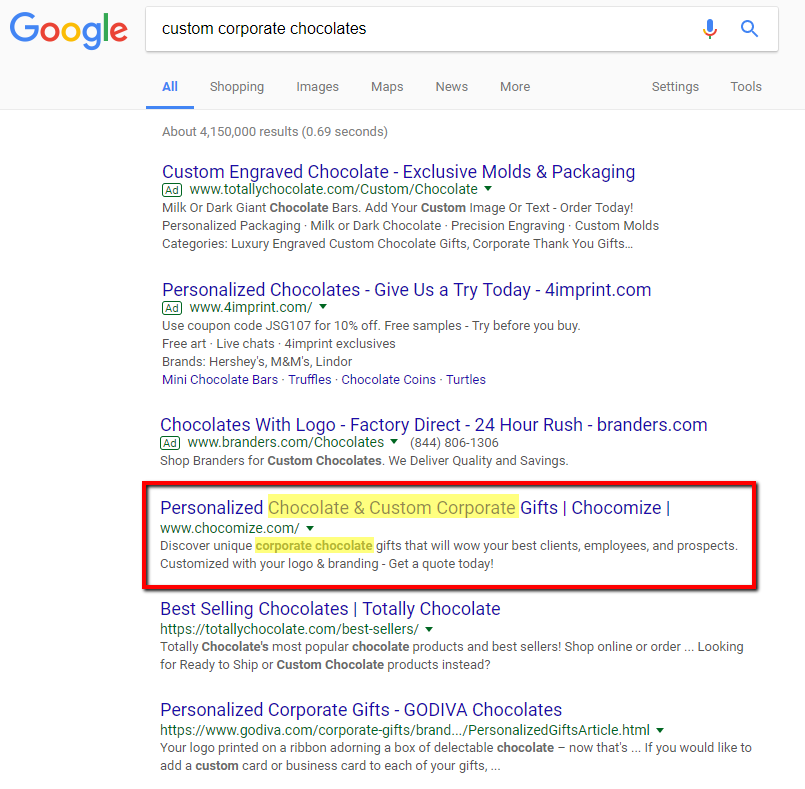Image resolution: width=805 pixels, height=789 pixels.
Task: Click Ad badge beside totallychocolate.com URL
Action: coord(172,190)
